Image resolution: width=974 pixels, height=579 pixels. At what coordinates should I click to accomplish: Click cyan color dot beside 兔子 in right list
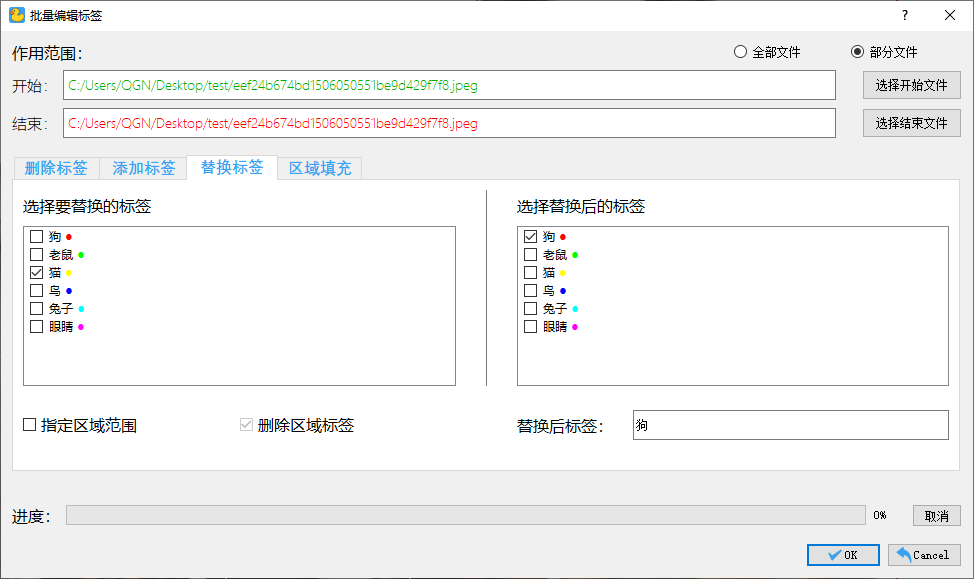[575, 309]
